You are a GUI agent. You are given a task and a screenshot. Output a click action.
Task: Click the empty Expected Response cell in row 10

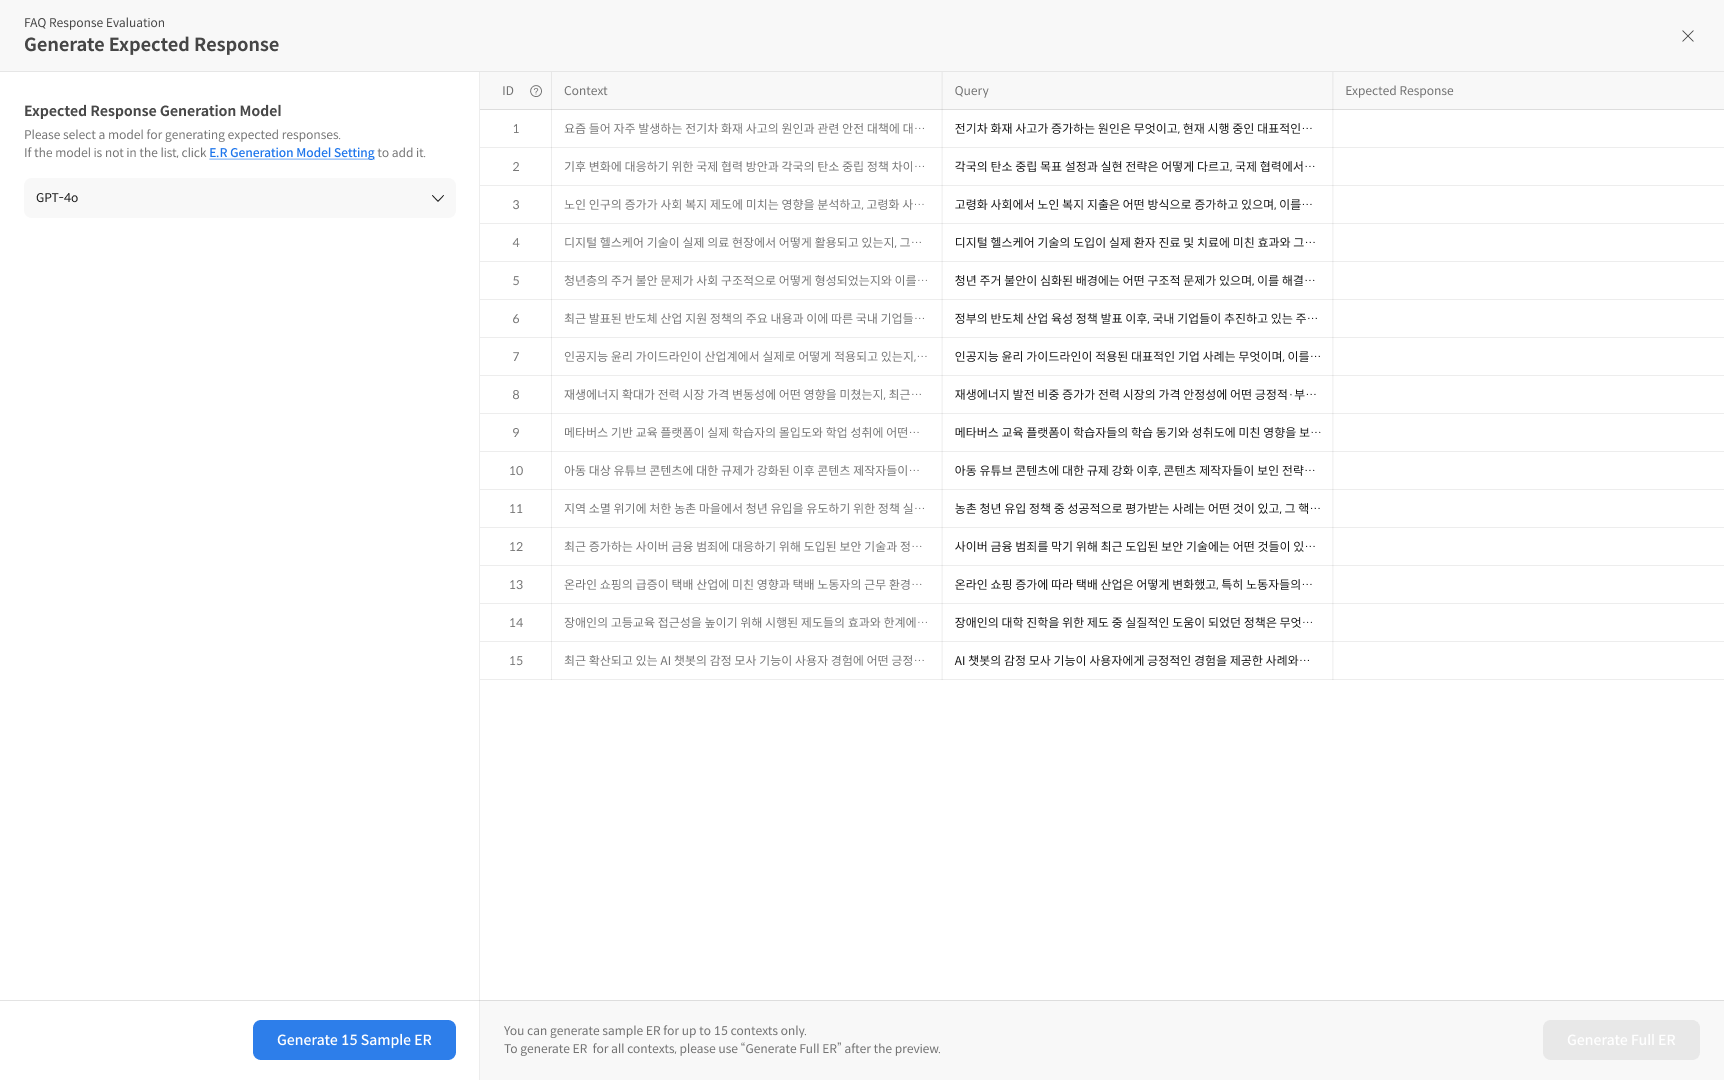pos(1527,471)
